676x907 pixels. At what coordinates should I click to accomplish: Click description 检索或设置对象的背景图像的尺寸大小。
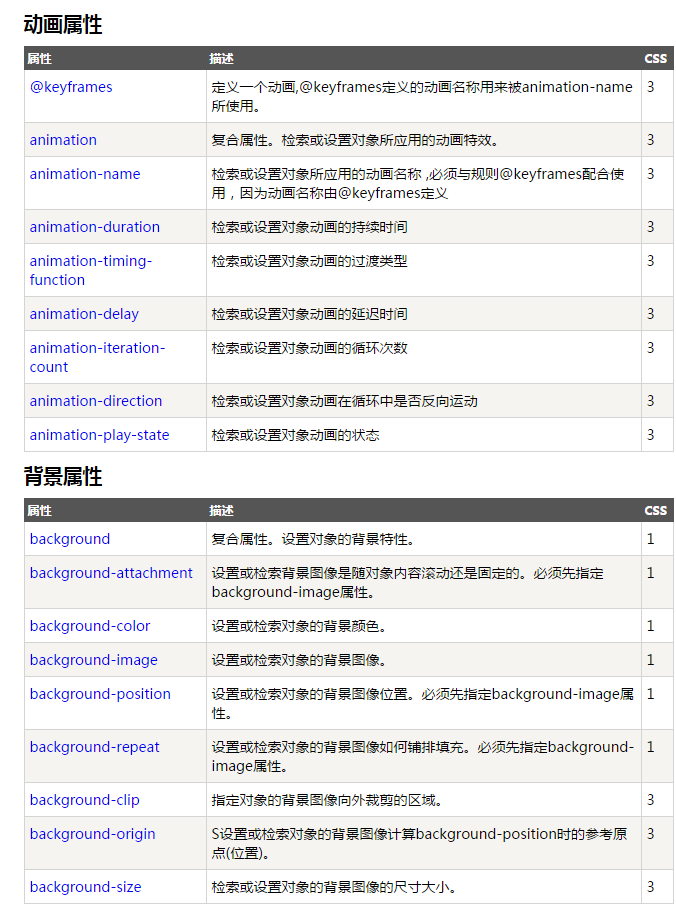tap(334, 887)
